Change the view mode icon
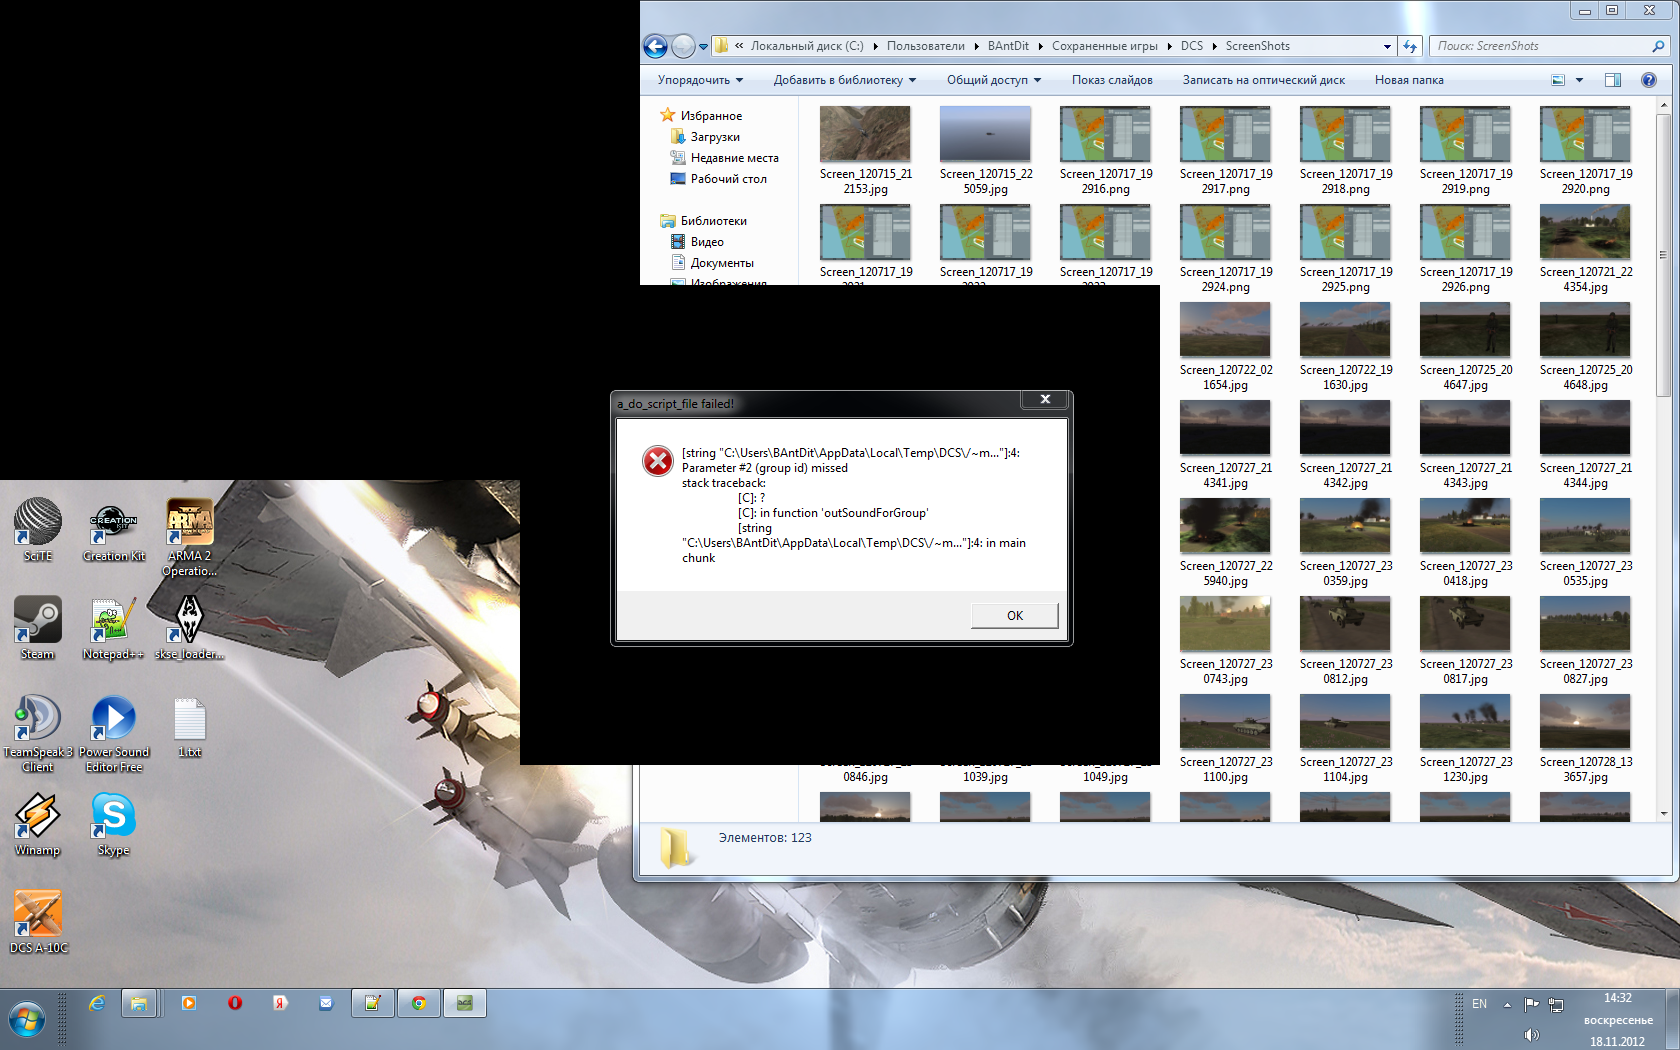1680x1050 pixels. click(x=1558, y=80)
